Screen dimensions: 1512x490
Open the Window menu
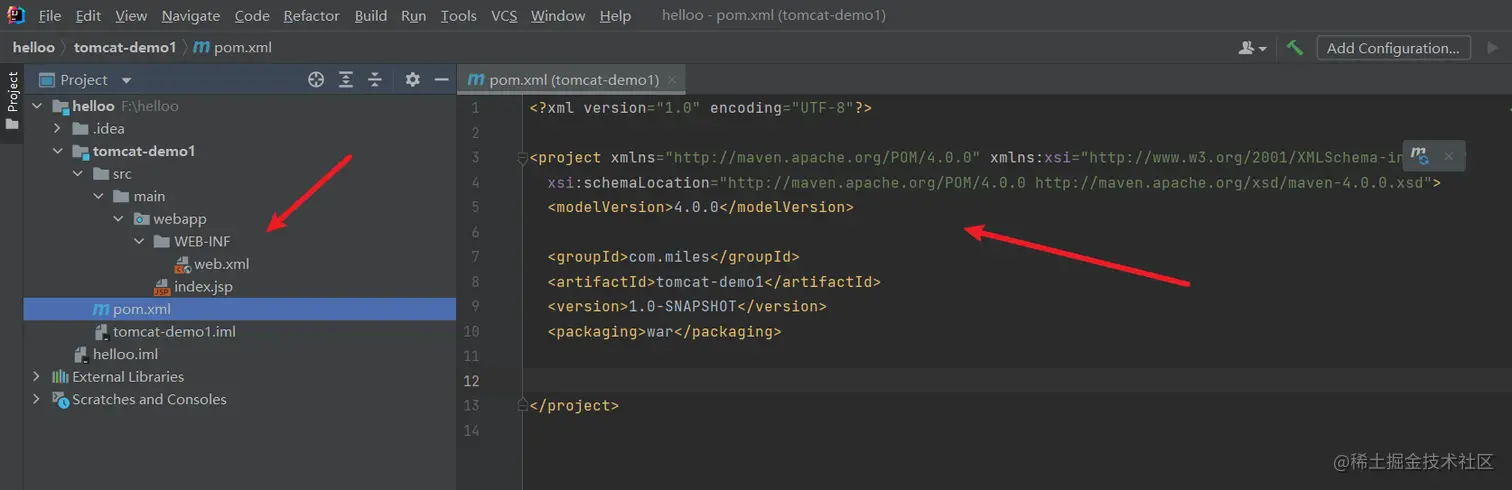[558, 16]
